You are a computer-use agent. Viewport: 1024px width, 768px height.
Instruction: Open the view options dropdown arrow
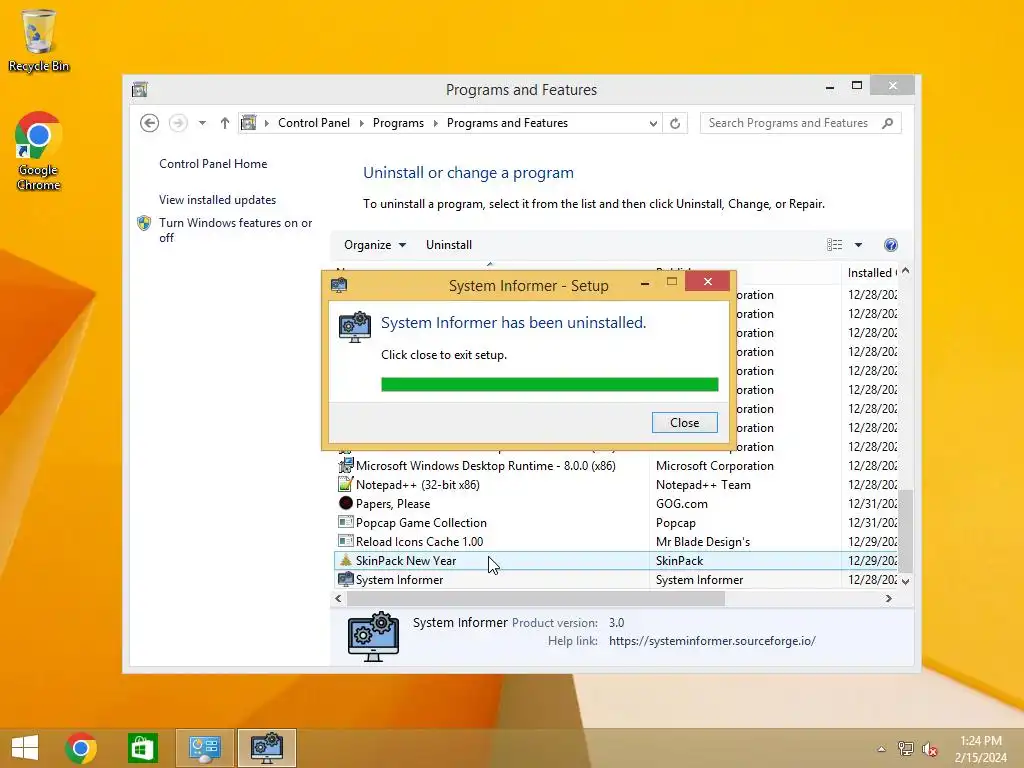point(858,245)
